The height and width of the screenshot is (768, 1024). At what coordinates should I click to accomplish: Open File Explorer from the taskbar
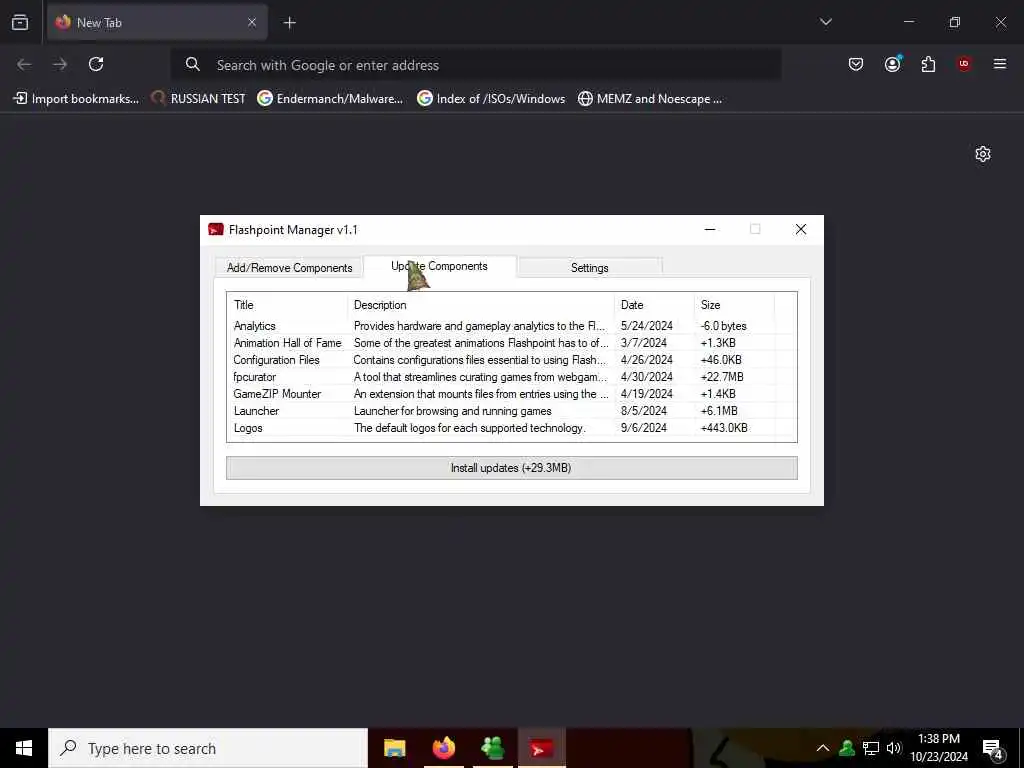[394, 748]
